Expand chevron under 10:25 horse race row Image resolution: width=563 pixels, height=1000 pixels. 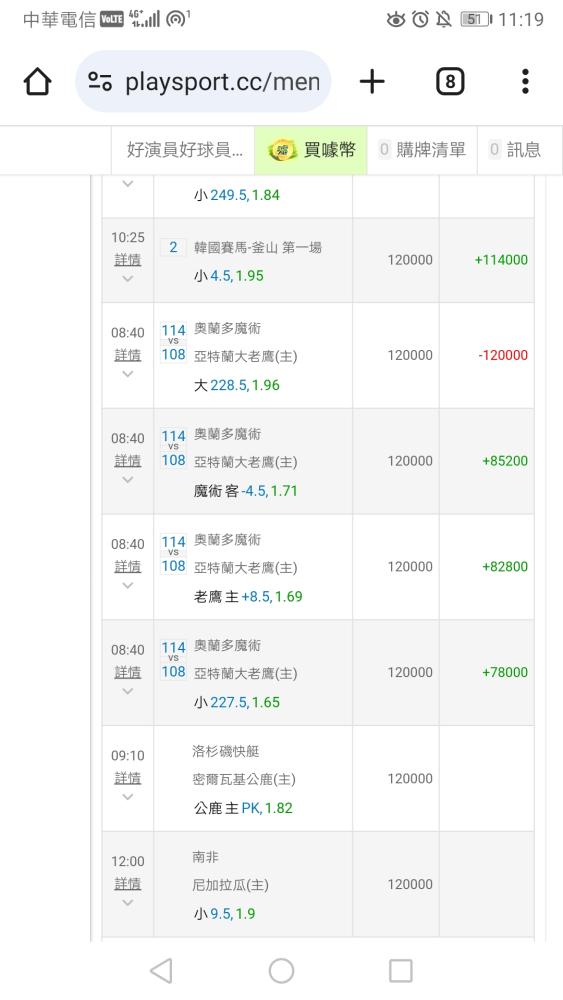tap(128, 279)
